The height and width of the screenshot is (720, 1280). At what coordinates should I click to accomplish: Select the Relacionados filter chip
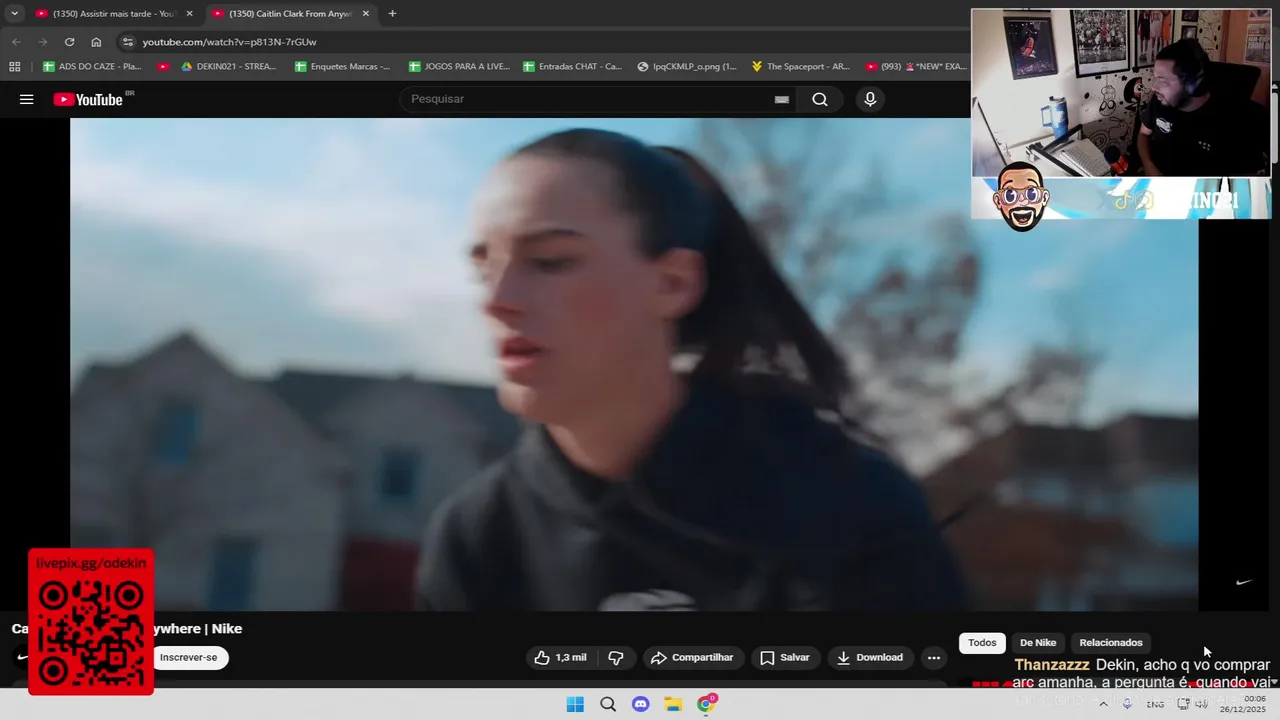[x=1111, y=643]
